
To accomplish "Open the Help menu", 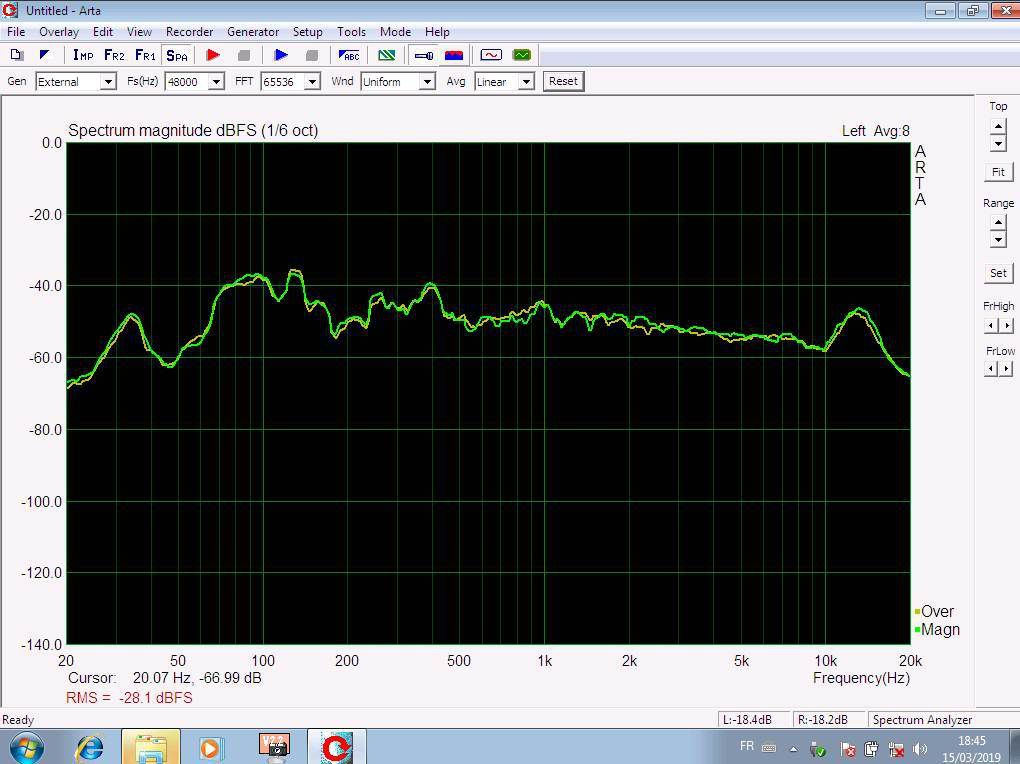I will click(437, 32).
